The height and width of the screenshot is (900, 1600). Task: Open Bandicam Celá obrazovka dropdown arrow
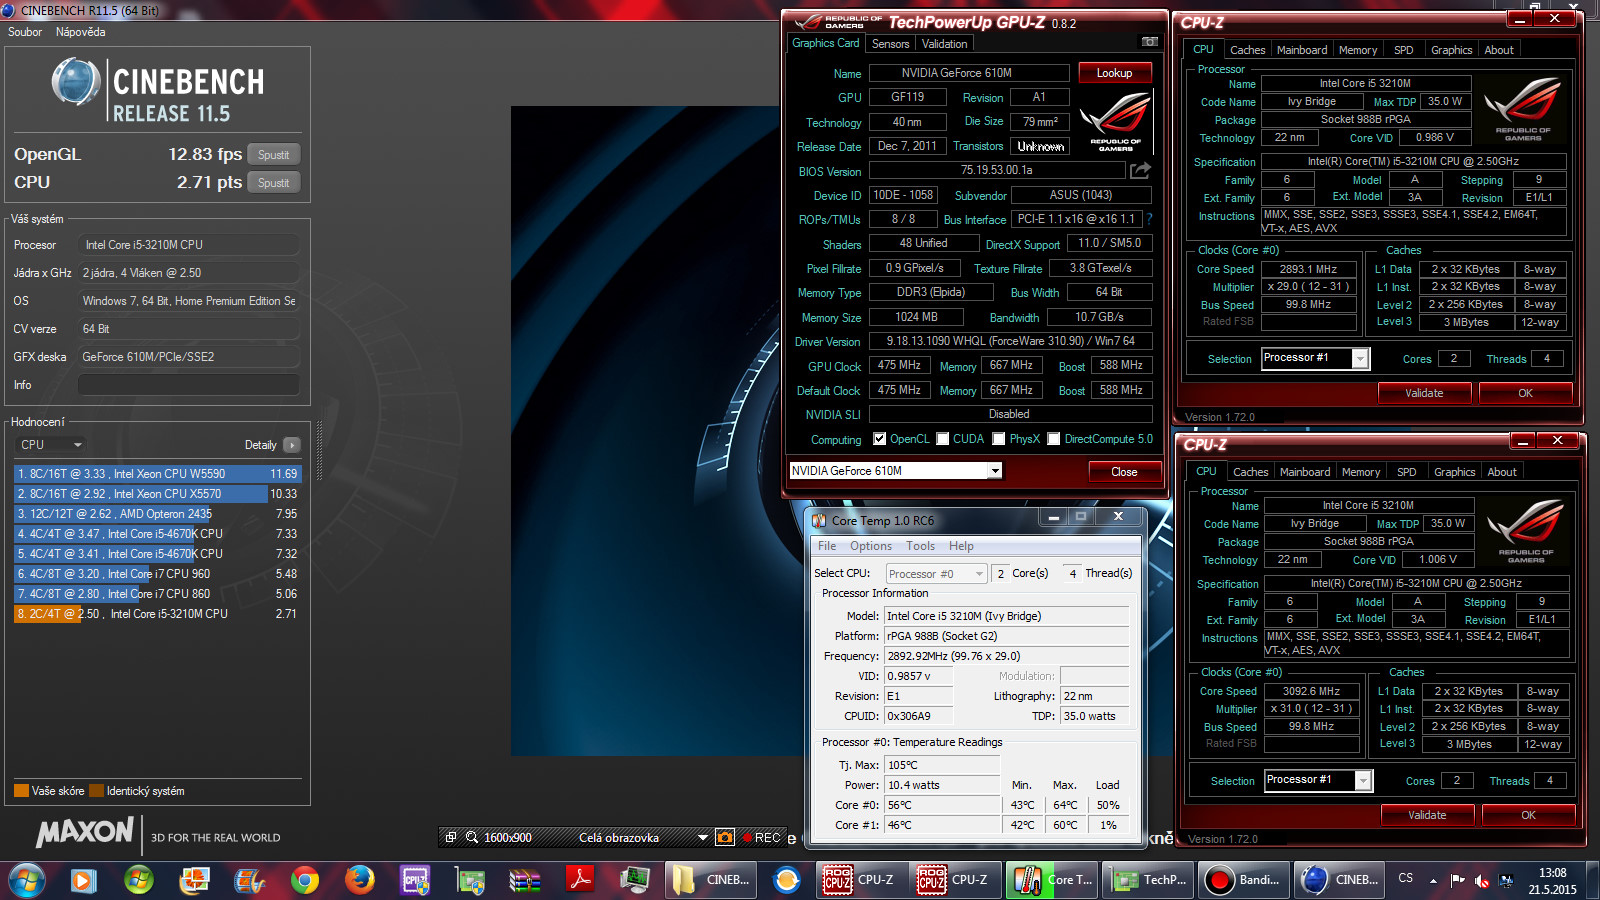[x=703, y=837]
